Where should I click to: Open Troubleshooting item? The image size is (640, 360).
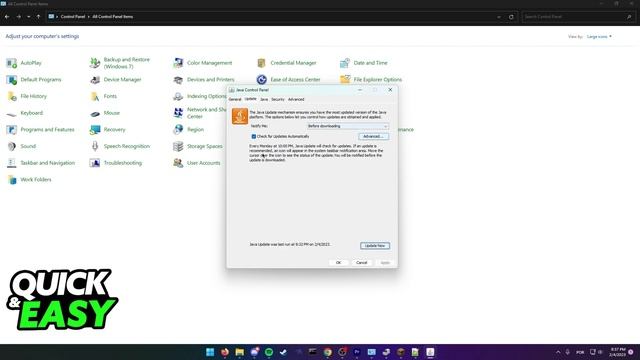pyautogui.click(x=116, y=163)
